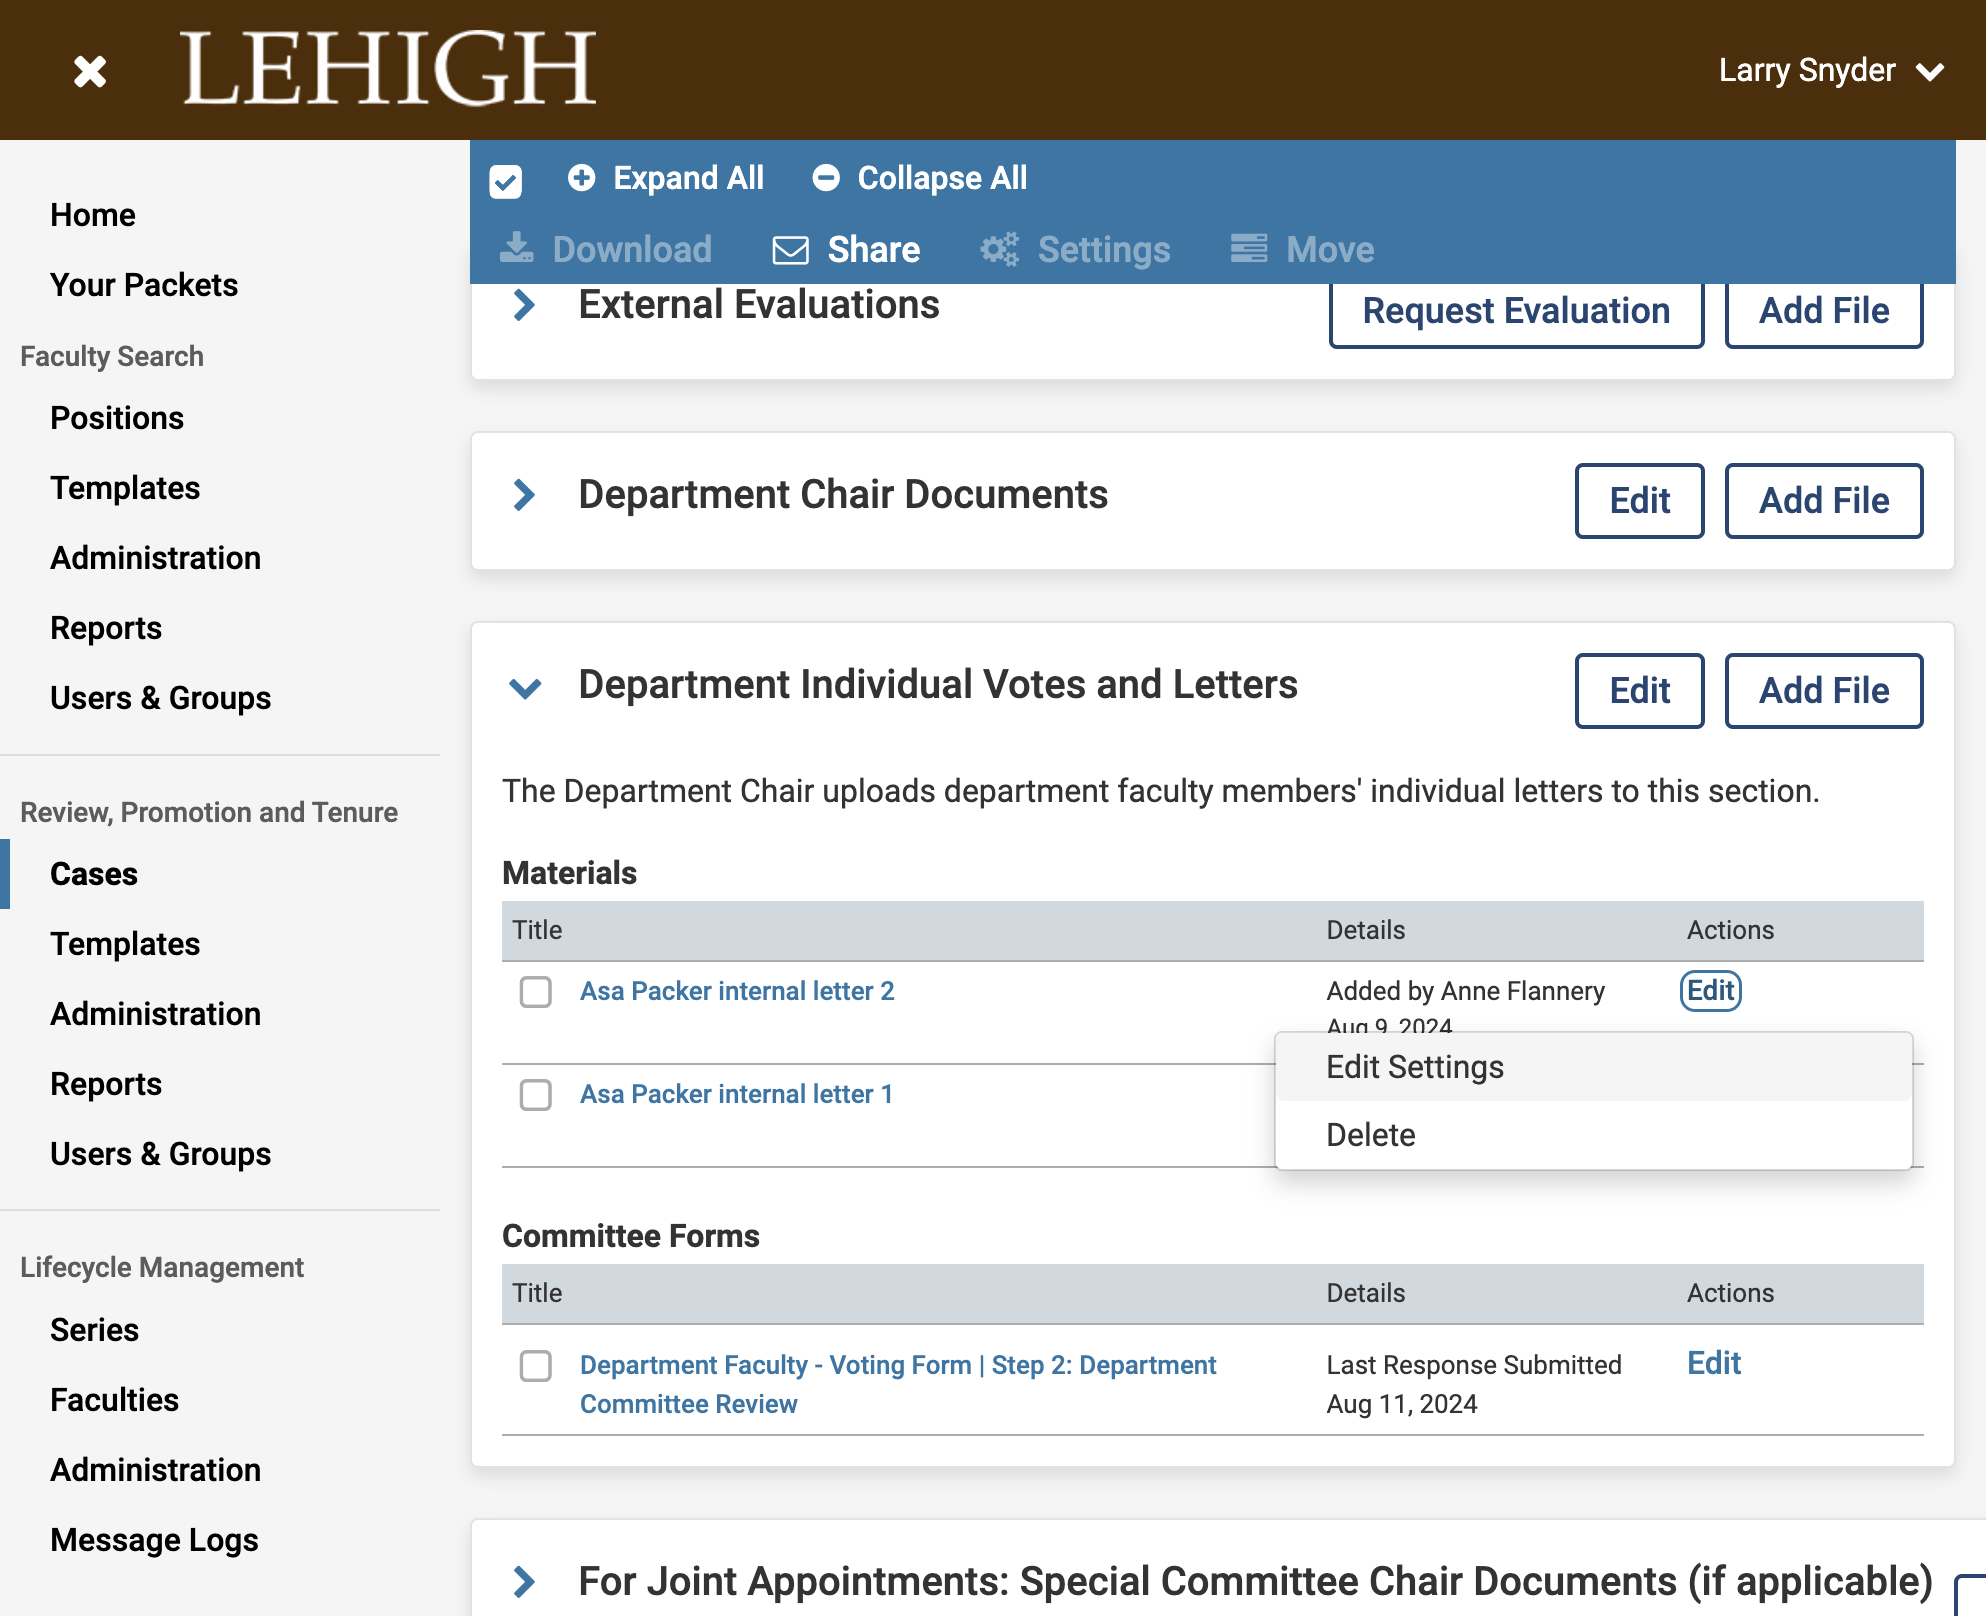Click the Settings gears icon
The width and height of the screenshot is (1986, 1616).
(999, 249)
